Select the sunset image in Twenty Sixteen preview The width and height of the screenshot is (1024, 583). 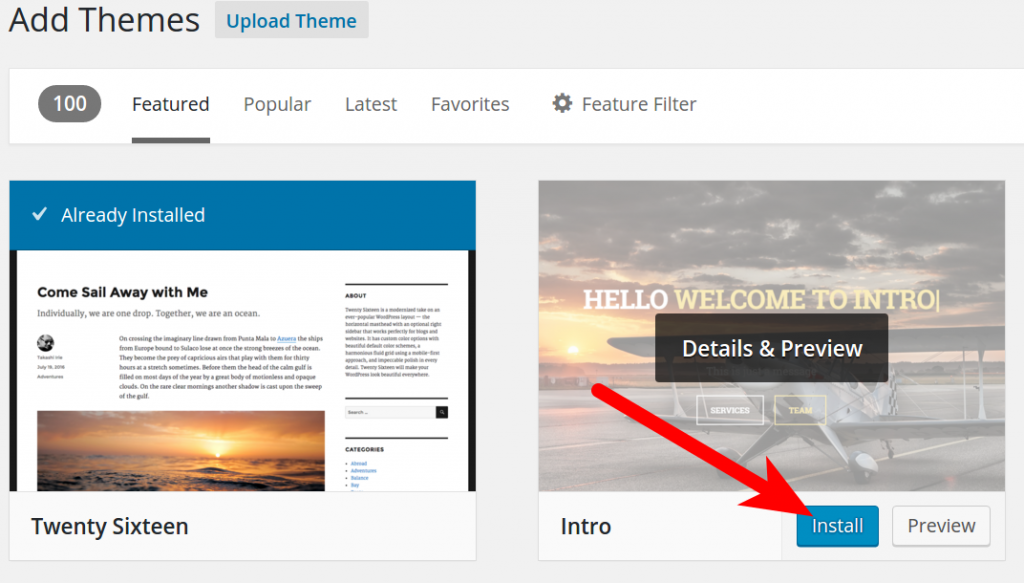(x=181, y=450)
